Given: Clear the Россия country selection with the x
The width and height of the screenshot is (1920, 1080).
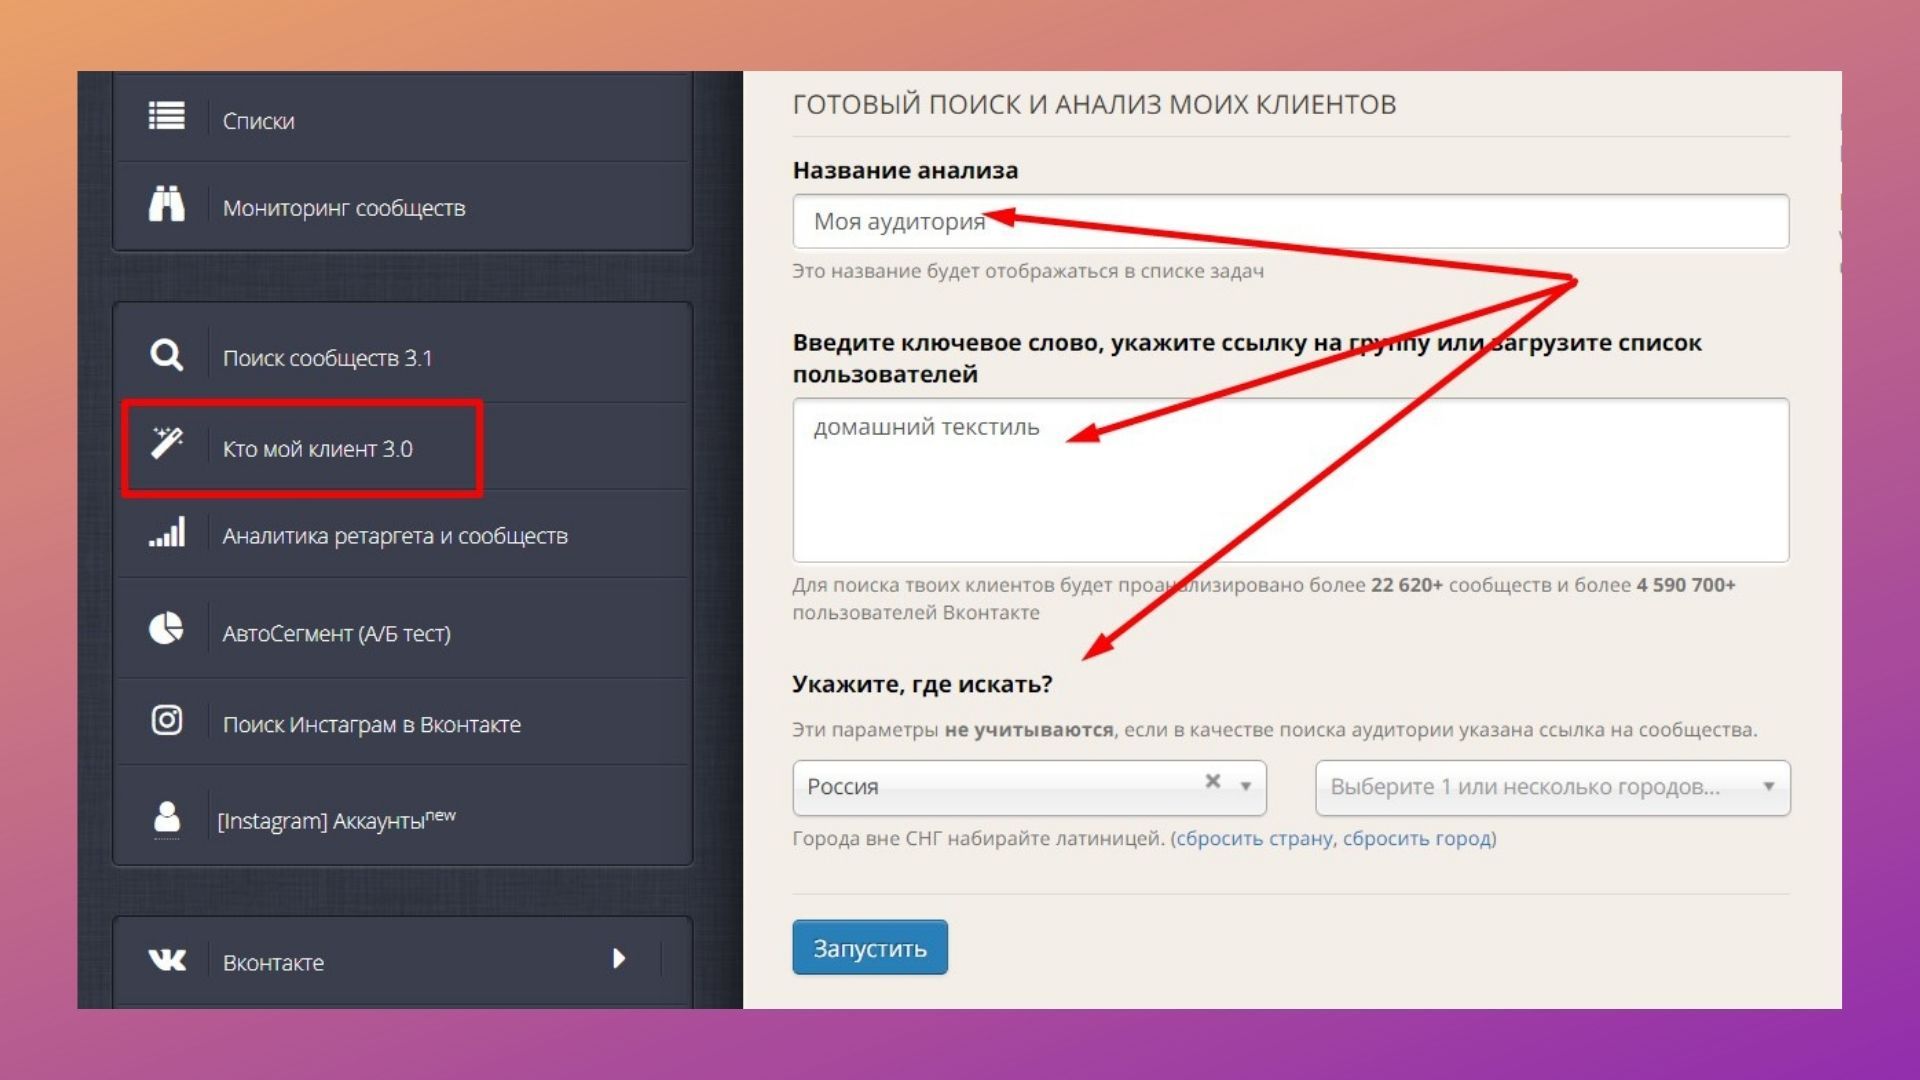Looking at the screenshot, I should [x=1213, y=781].
